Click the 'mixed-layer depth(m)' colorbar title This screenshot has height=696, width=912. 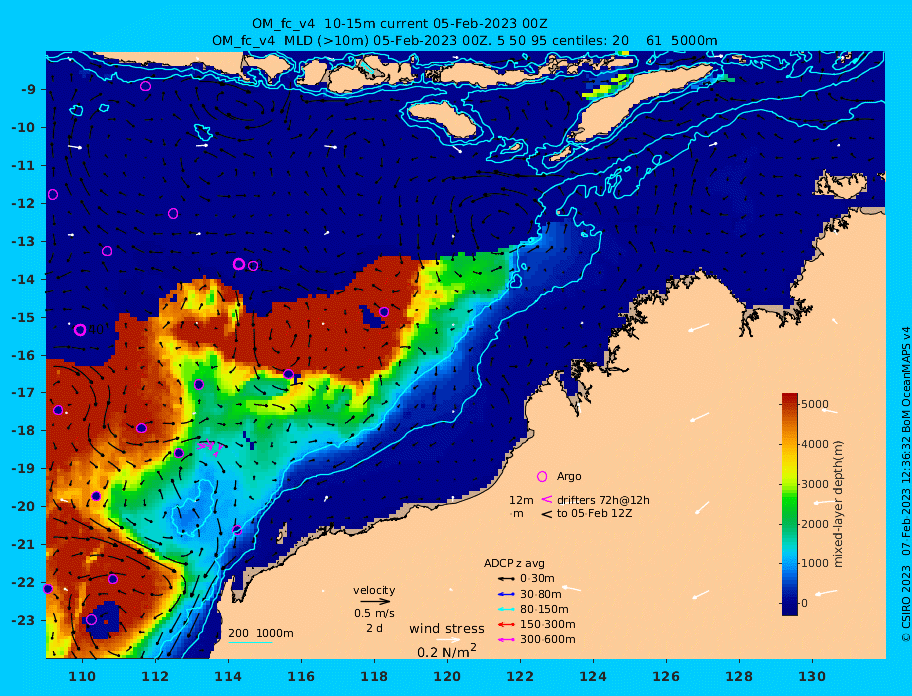pos(838,504)
